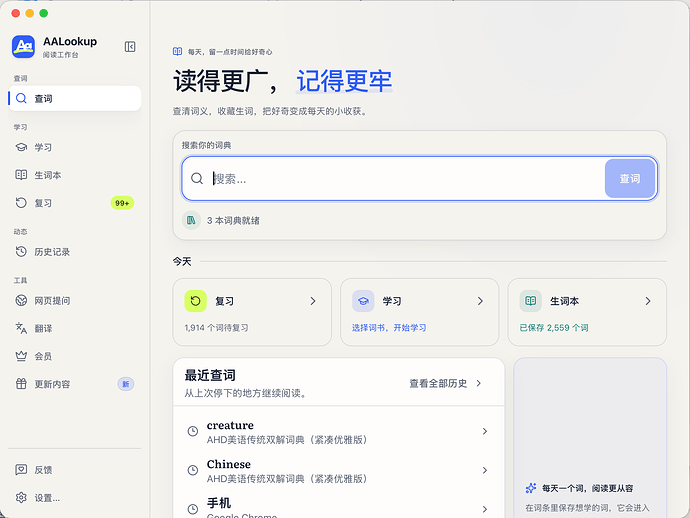This screenshot has width=690, height=518.
Task: Expand the 复习 card chevron
Action: [313, 301]
